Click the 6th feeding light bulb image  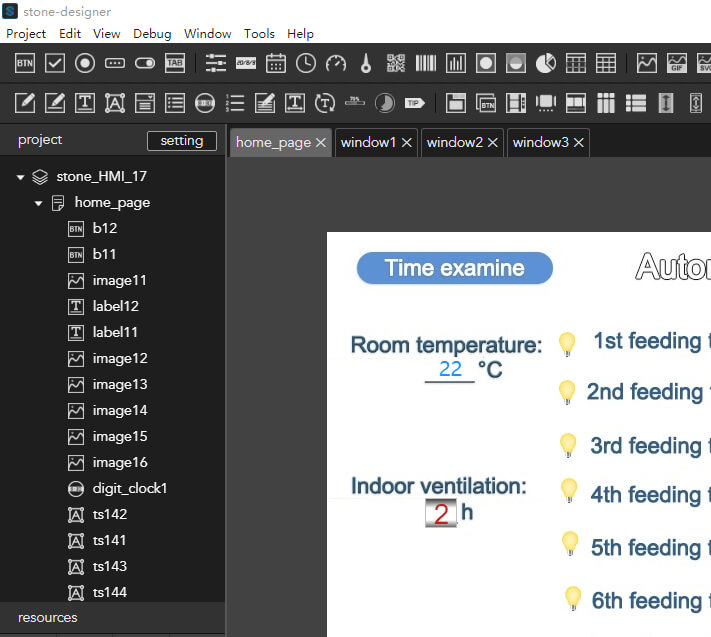coord(573,598)
